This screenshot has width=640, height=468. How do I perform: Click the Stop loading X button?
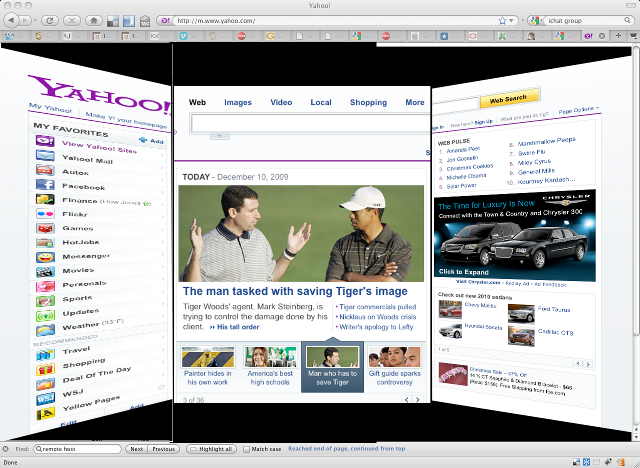click(x=72, y=20)
